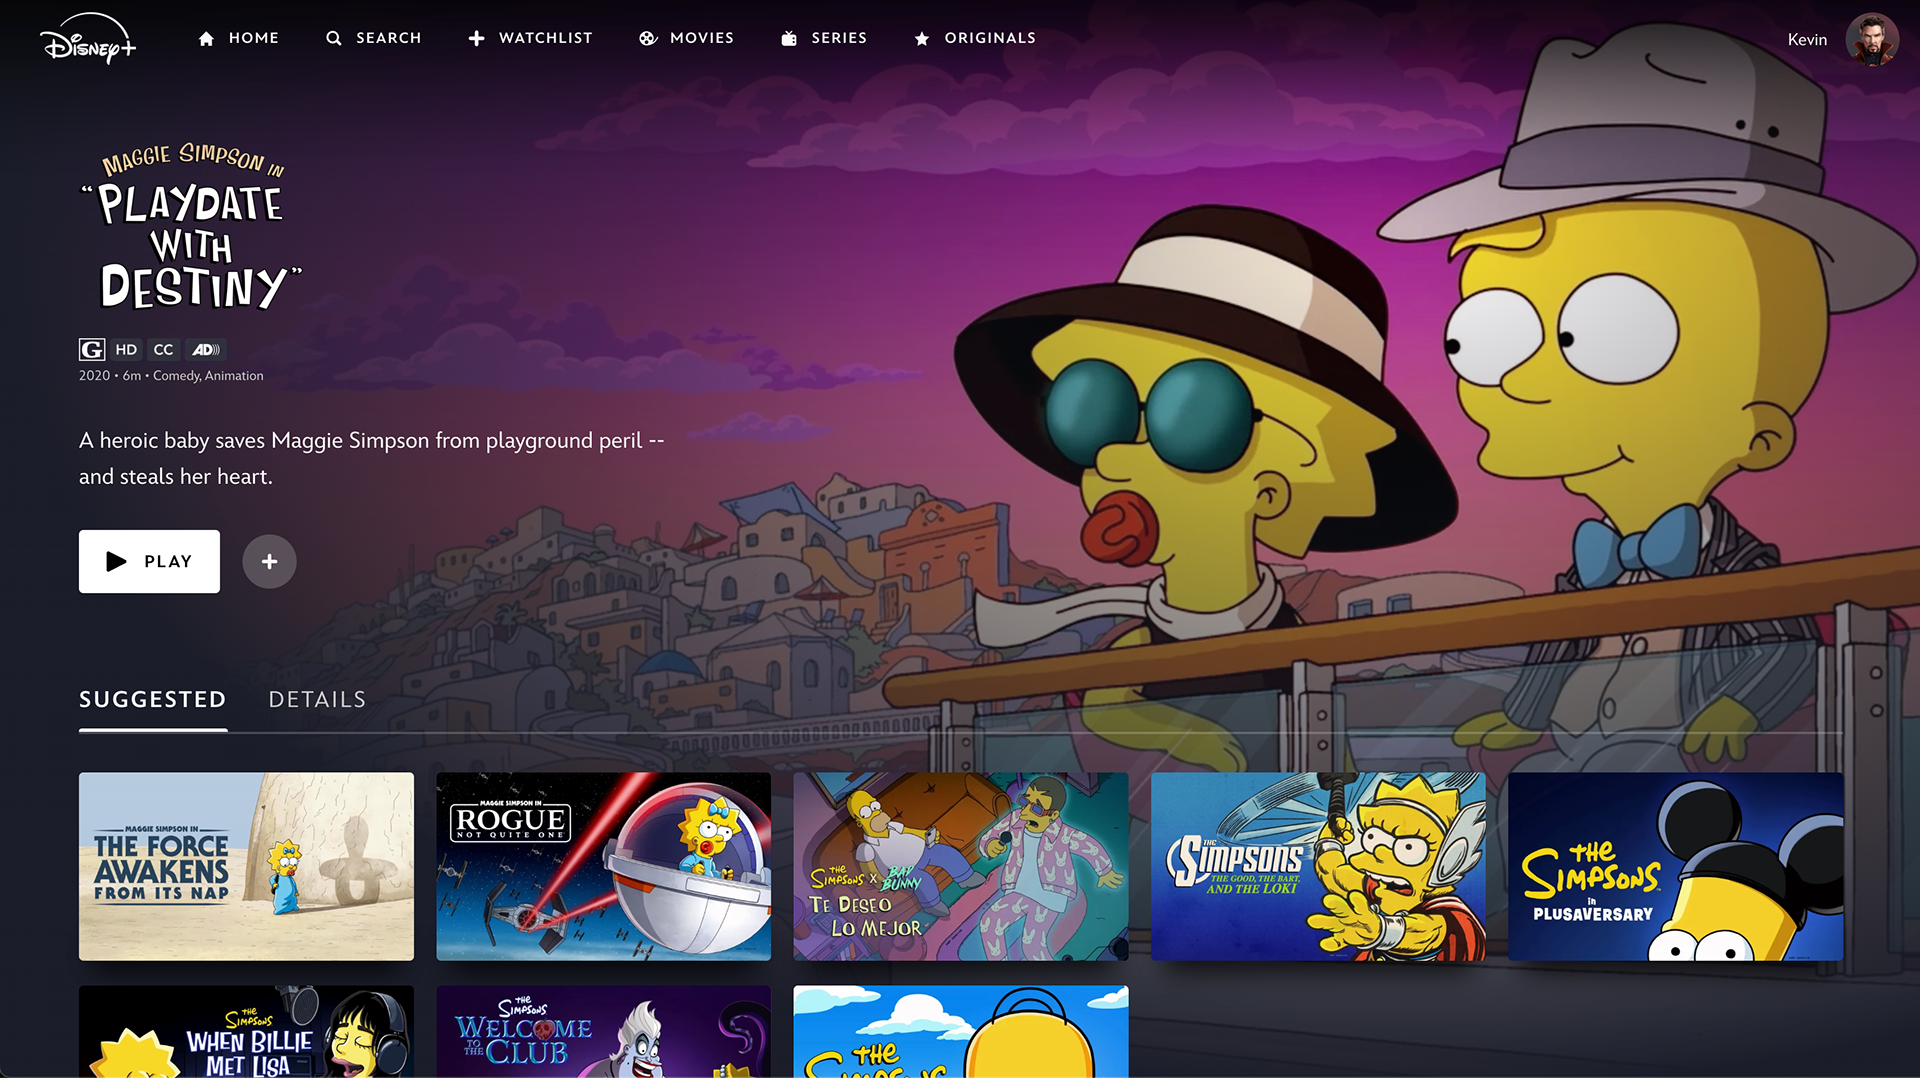The width and height of the screenshot is (1920, 1078).
Task: Open The Simpsons in Plusaversary thumbnail
Action: pos(1676,866)
